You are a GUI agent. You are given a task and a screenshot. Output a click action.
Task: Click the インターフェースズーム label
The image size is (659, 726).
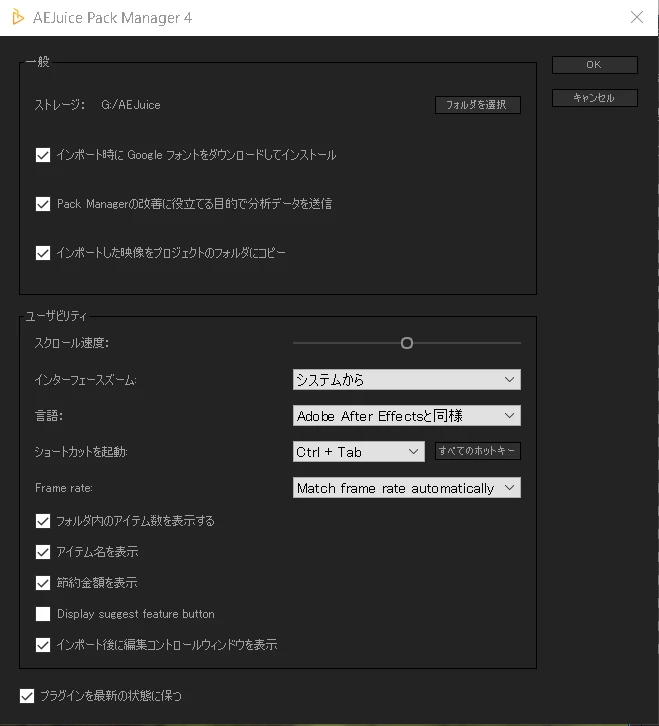pos(86,380)
